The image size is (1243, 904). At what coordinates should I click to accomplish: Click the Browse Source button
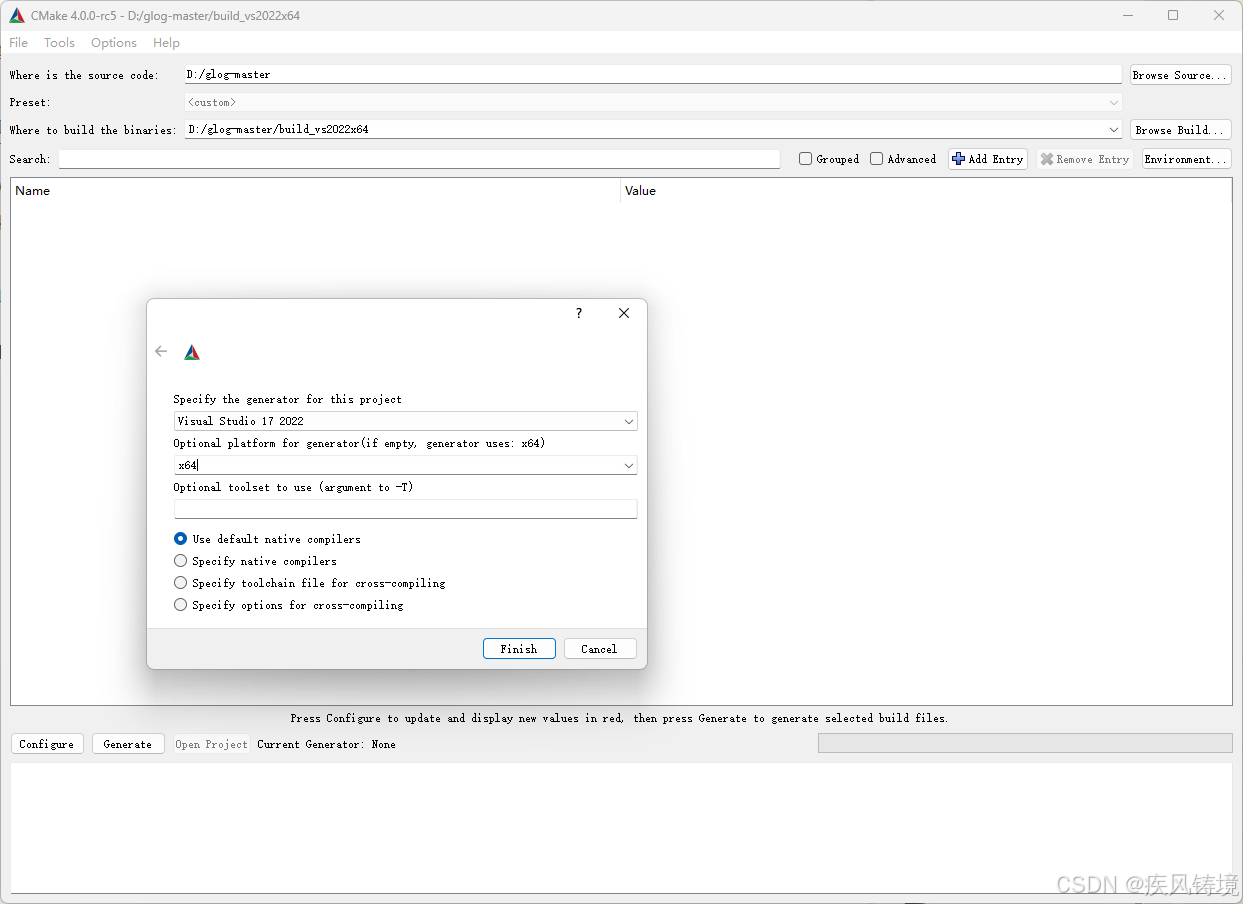tap(1180, 75)
